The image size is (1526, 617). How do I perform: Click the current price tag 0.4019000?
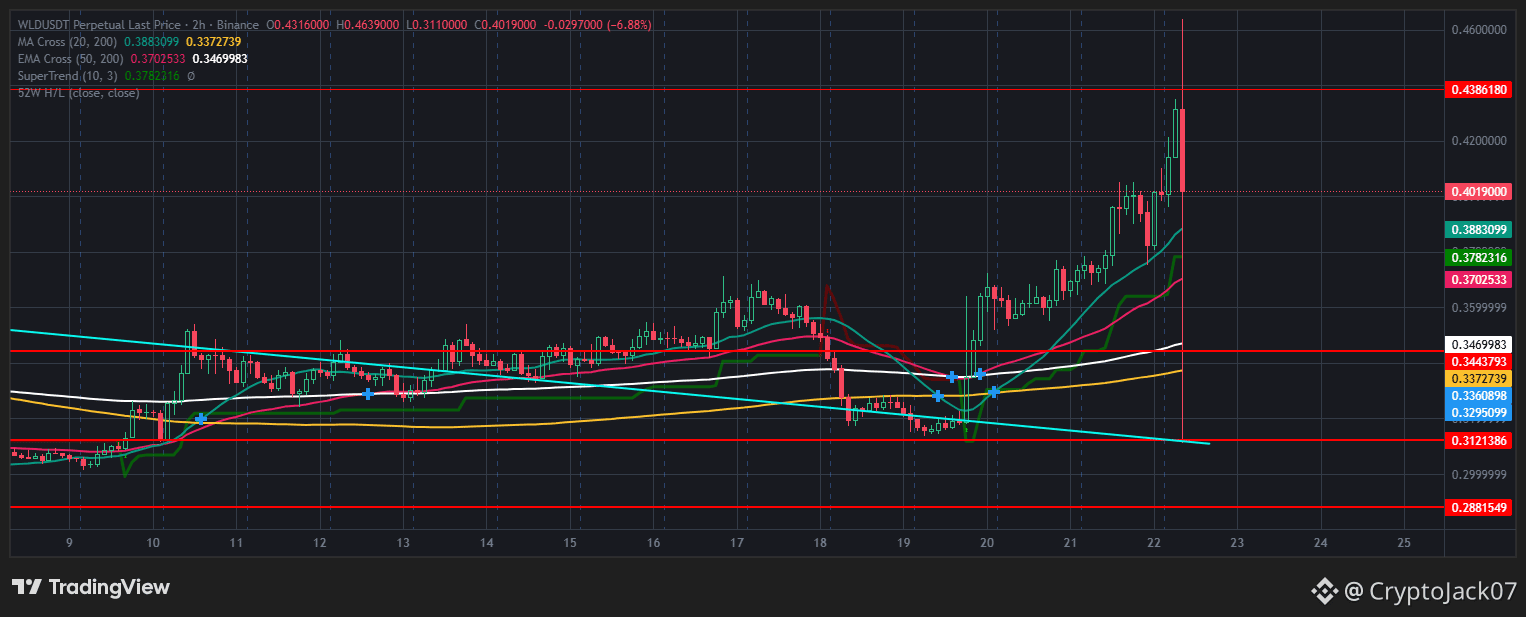pyautogui.click(x=1480, y=191)
